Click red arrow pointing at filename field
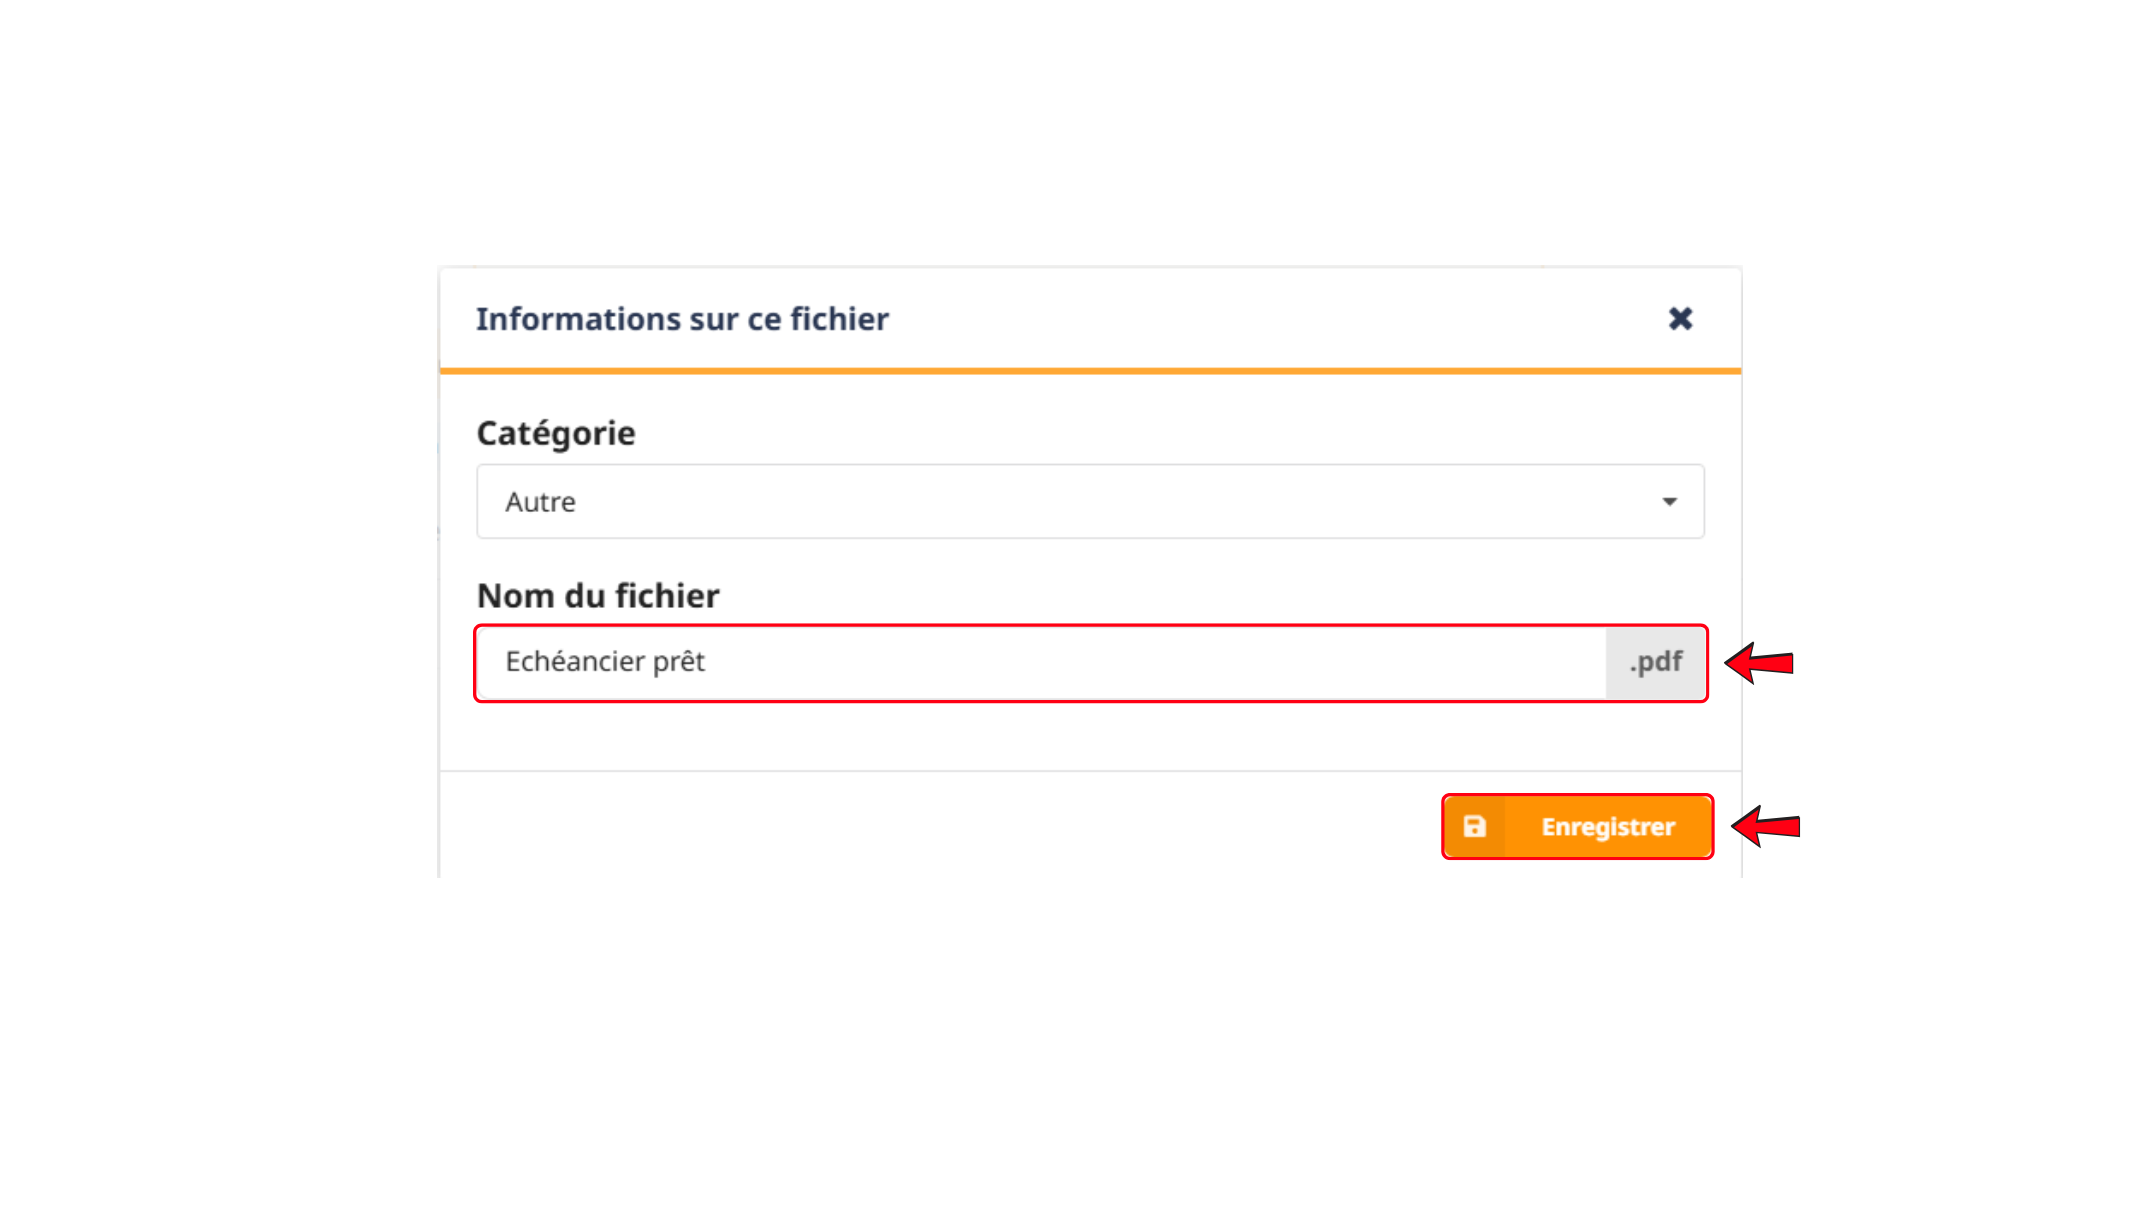 coord(1760,663)
